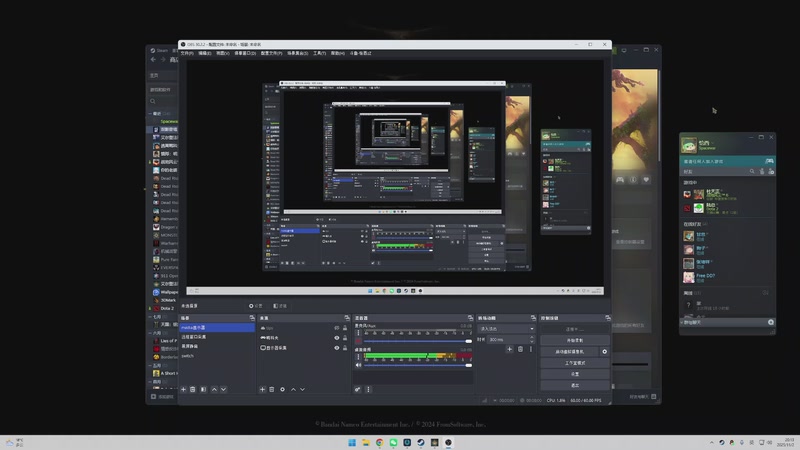Remove selected source with trash icon
The image size is (800, 450).
271,389
